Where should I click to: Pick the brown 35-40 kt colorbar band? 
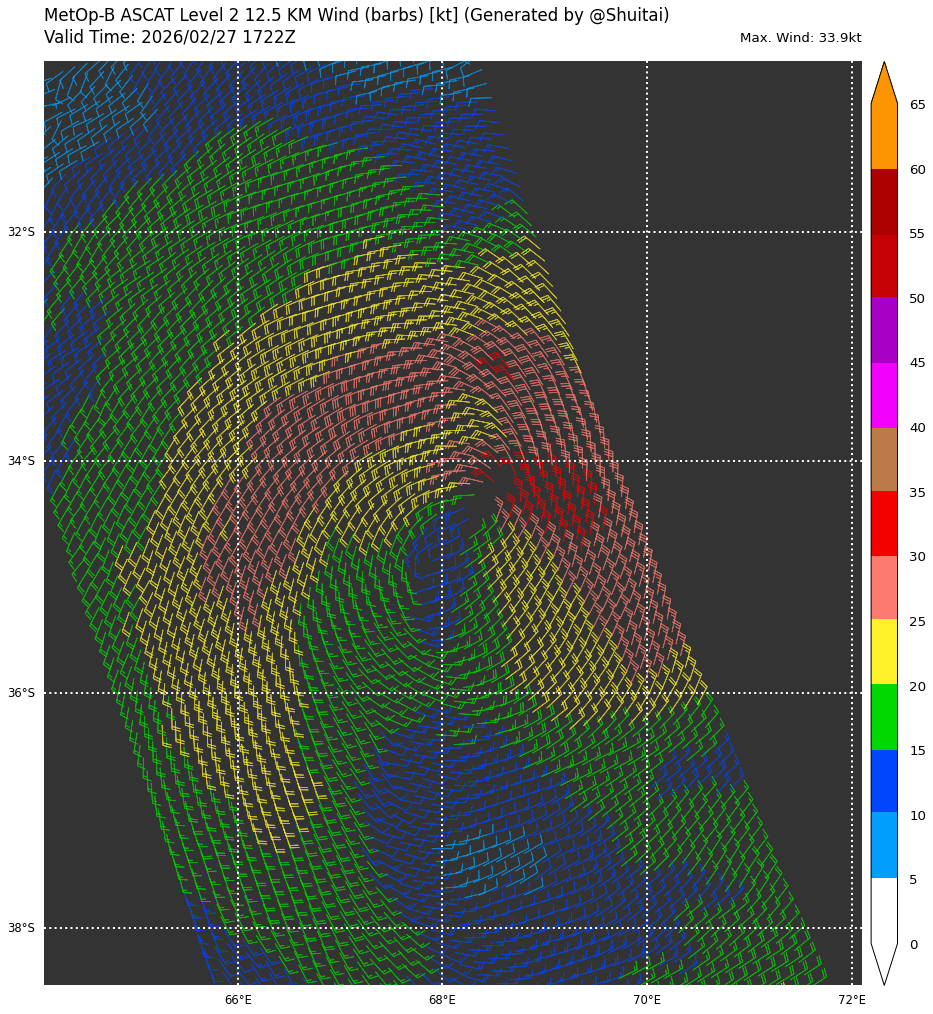884,459
